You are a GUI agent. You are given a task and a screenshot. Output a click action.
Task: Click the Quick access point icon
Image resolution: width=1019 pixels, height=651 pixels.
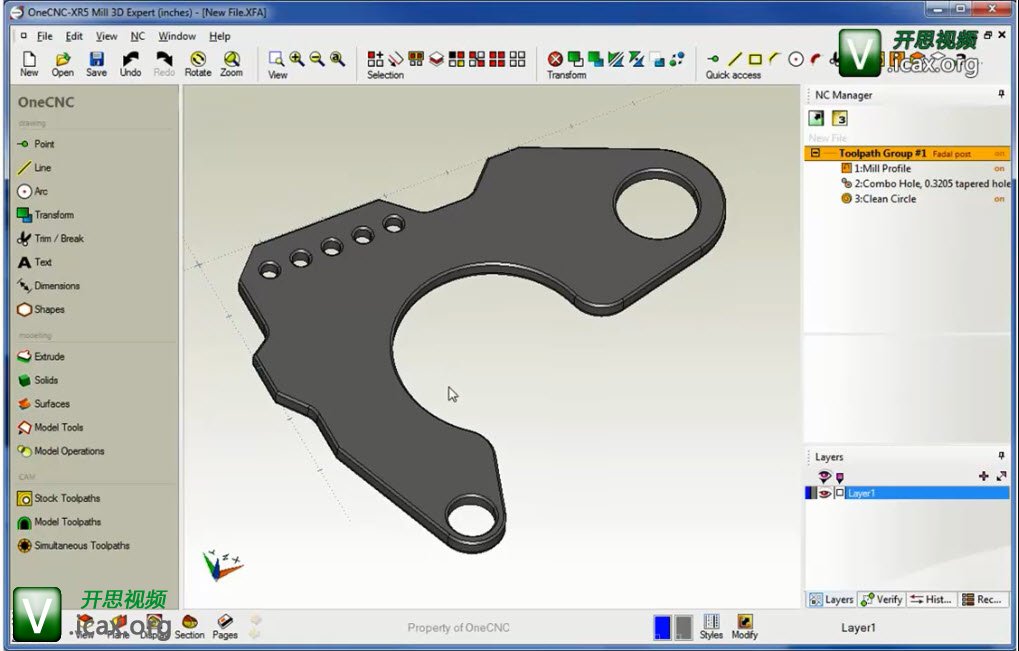713,59
